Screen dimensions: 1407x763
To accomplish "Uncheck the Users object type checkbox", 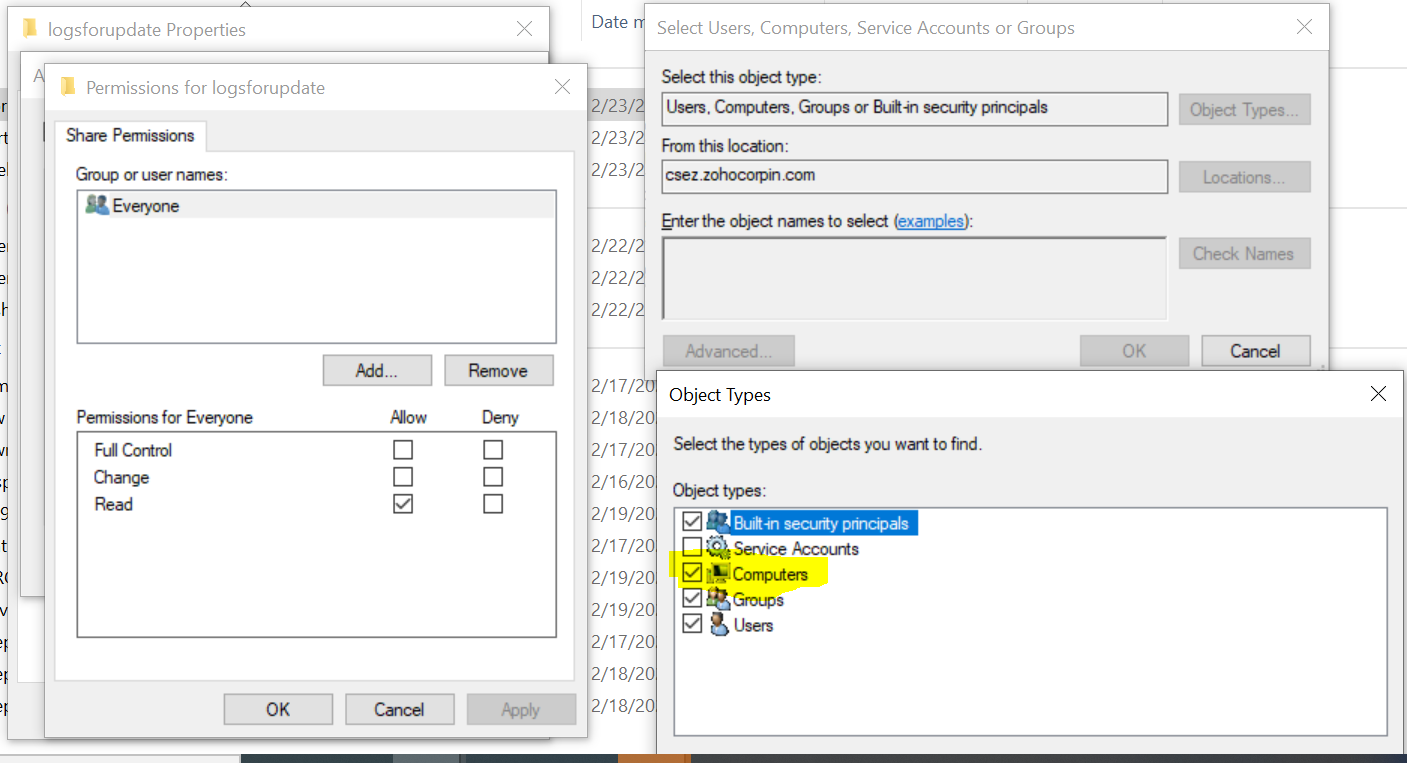I will pyautogui.click(x=692, y=625).
